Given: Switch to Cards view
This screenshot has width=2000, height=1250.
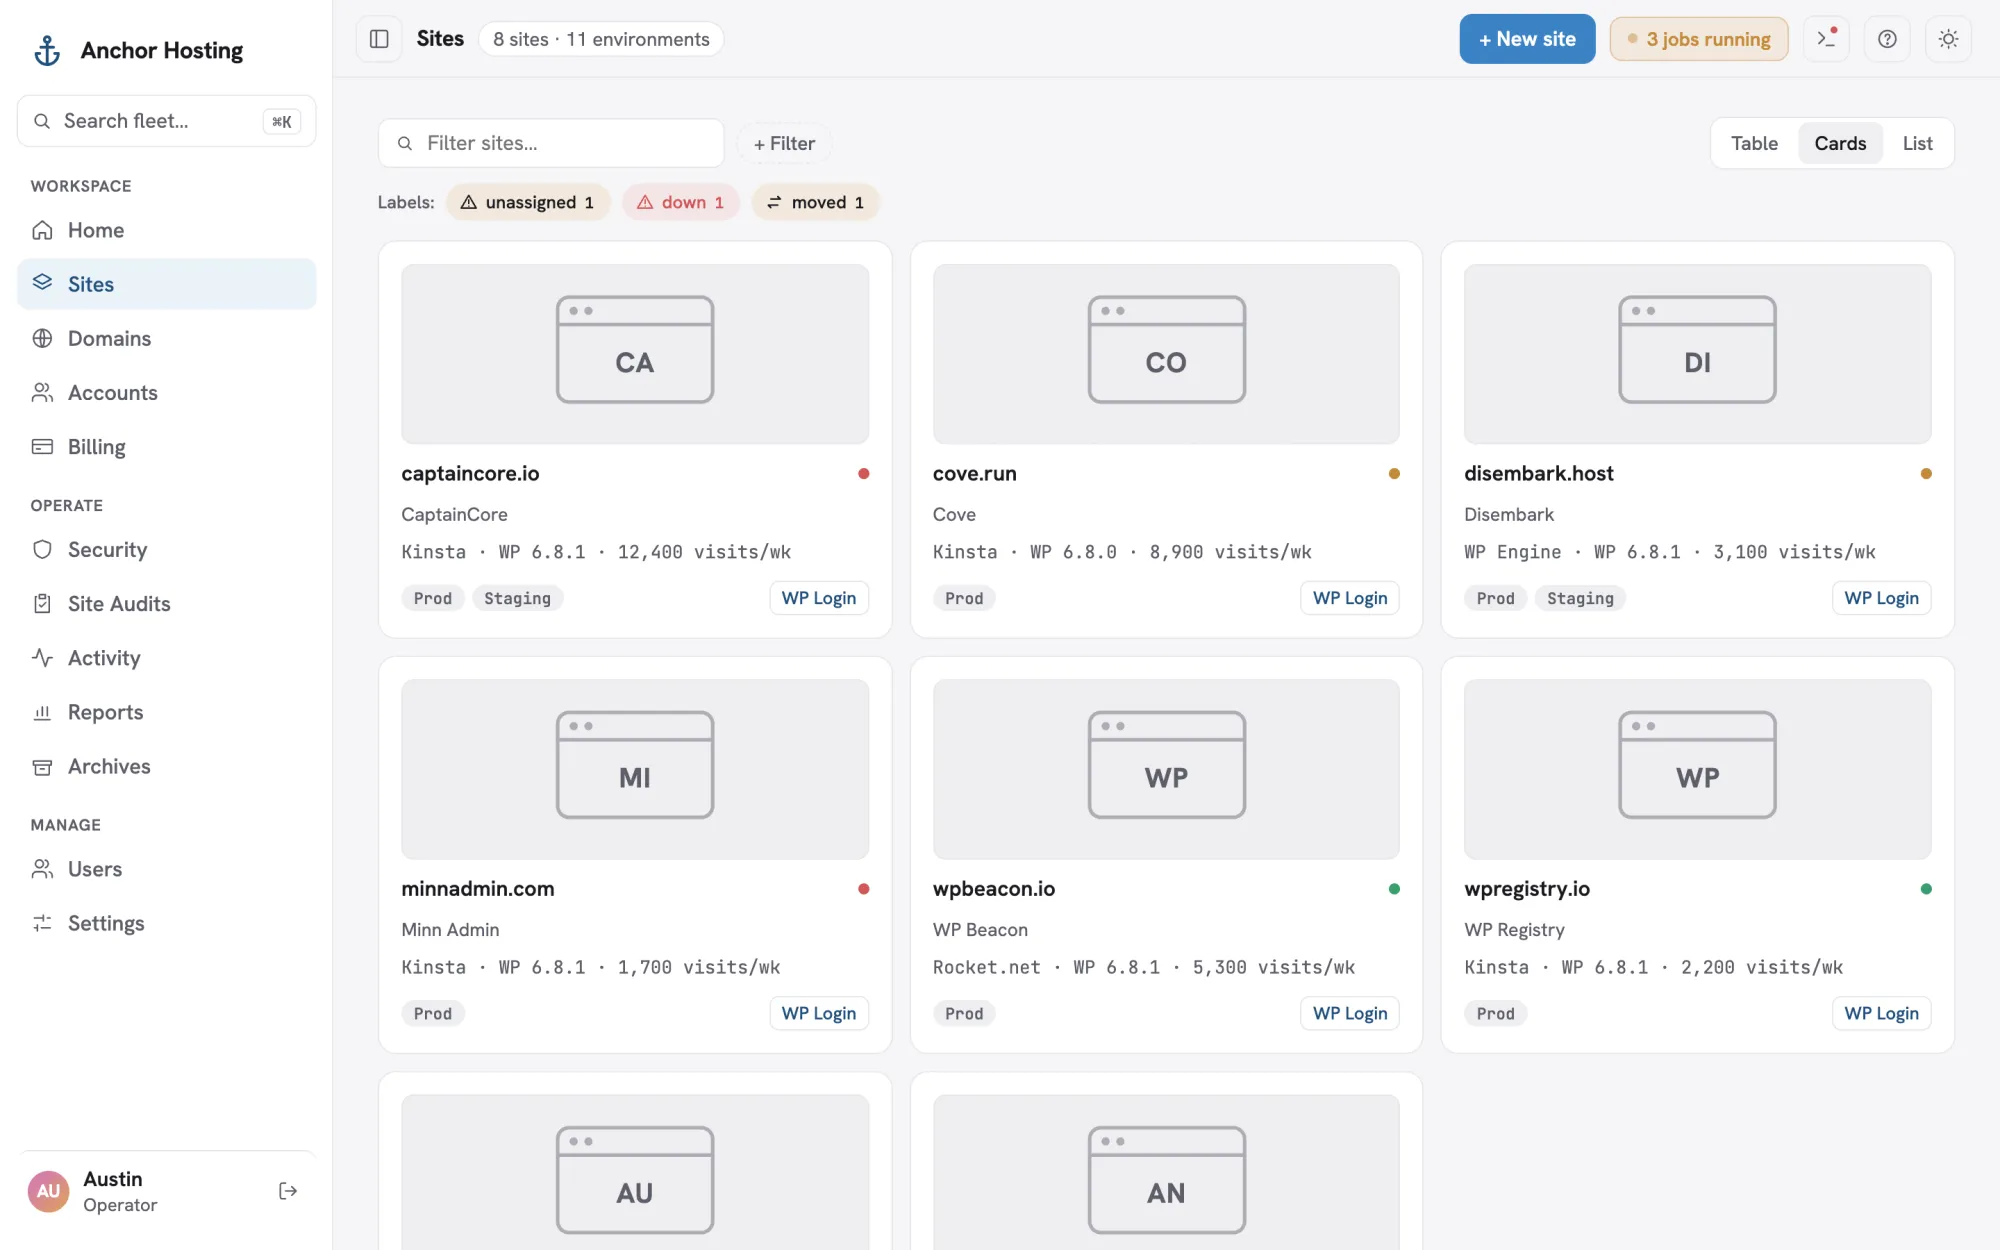Looking at the screenshot, I should pos(1840,143).
